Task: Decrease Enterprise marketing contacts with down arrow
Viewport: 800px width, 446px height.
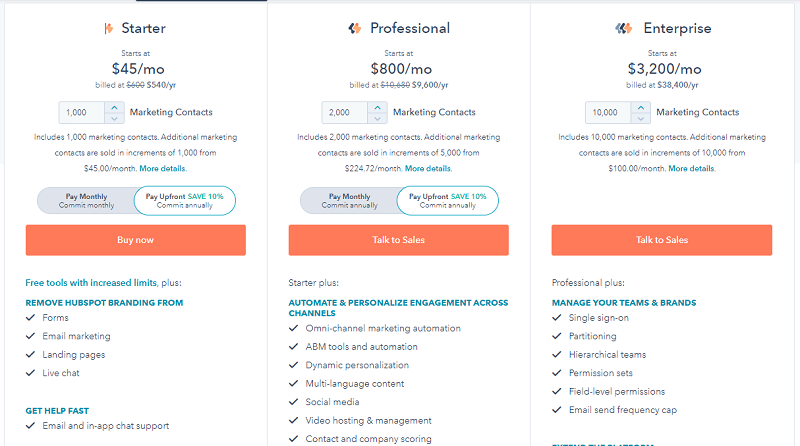Action: point(640,118)
